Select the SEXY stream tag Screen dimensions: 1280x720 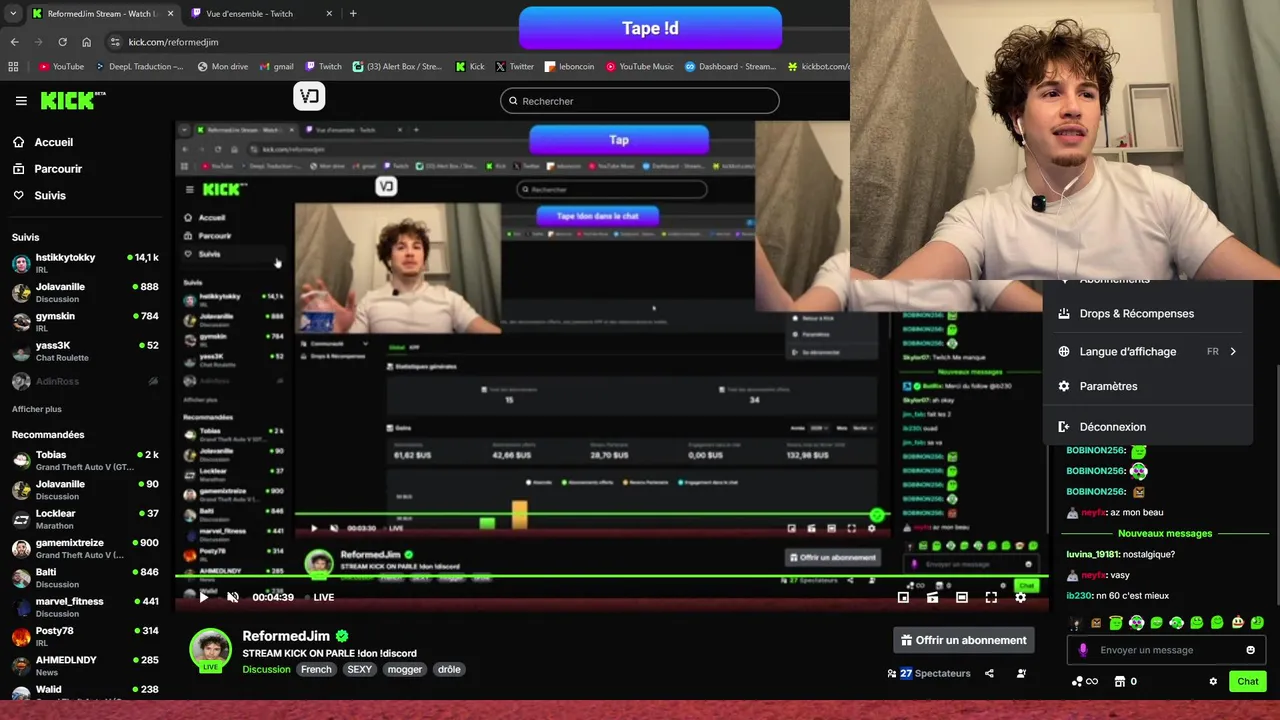(x=359, y=669)
